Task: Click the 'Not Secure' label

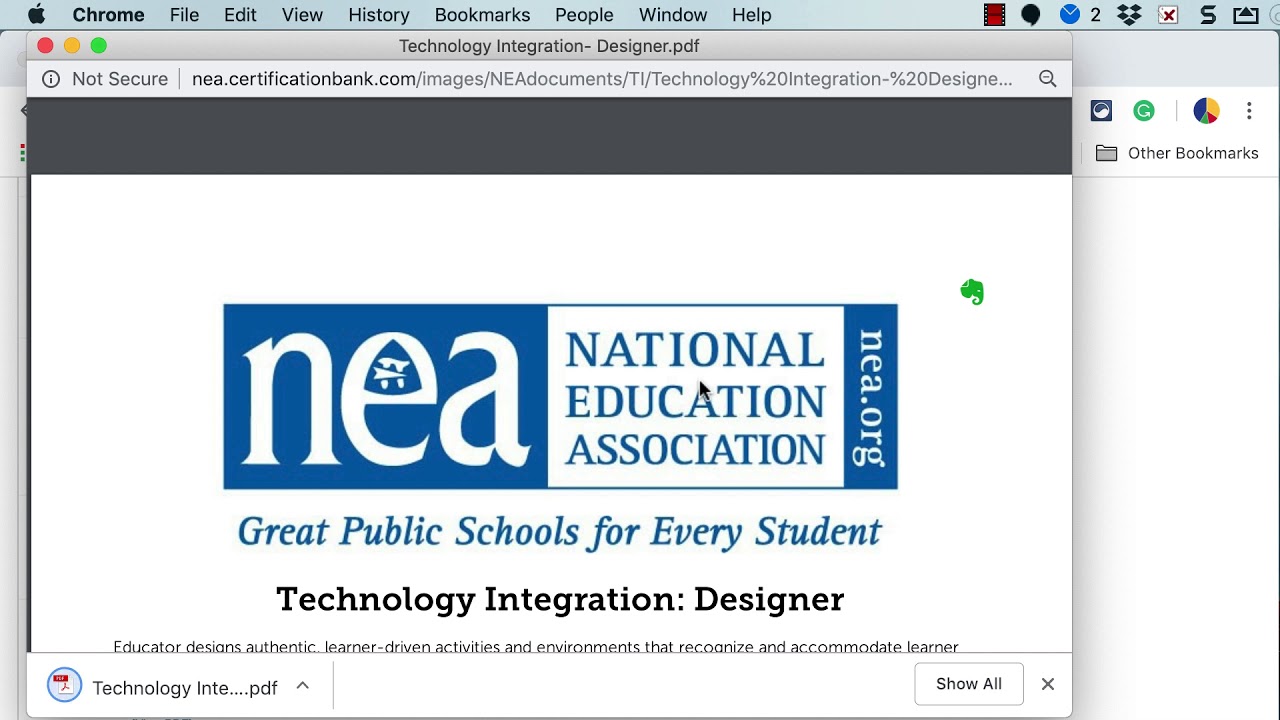Action: [x=120, y=79]
